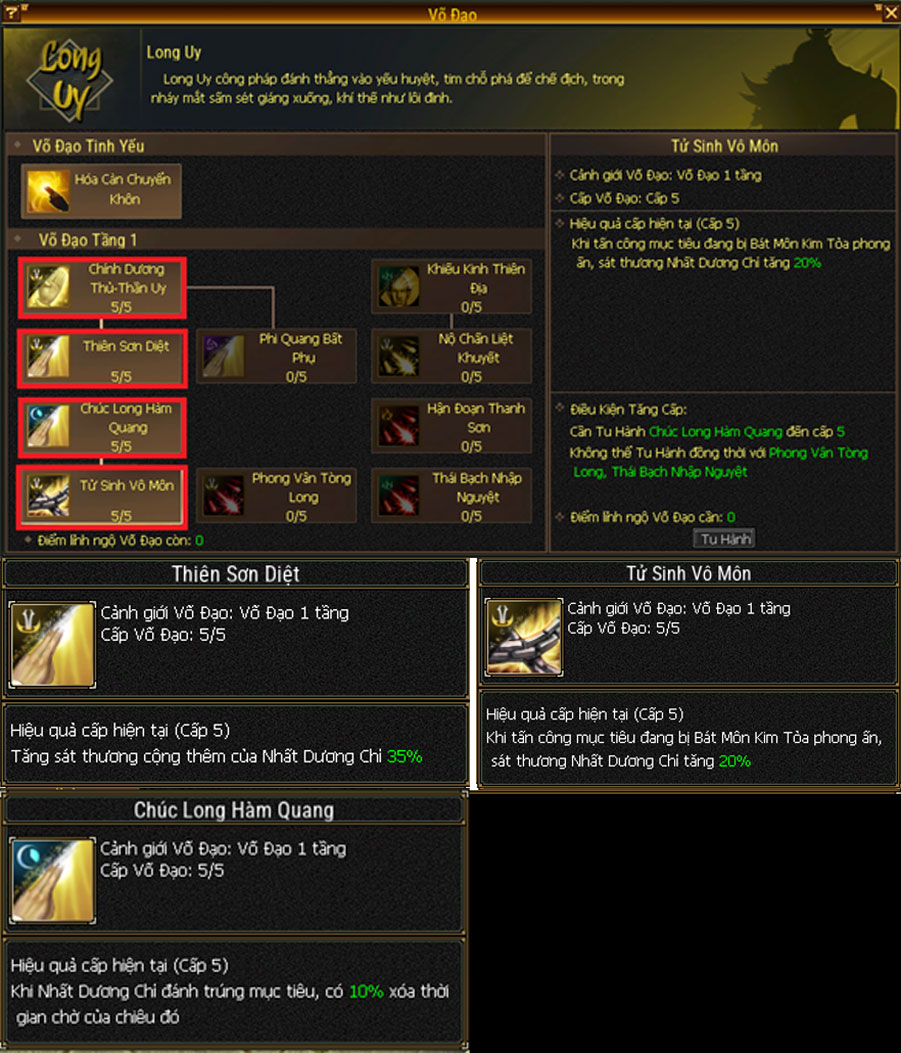The image size is (901, 1053).
Task: Select the Hận Đoạn Thanh Sơn skill icon
Action: (399, 426)
